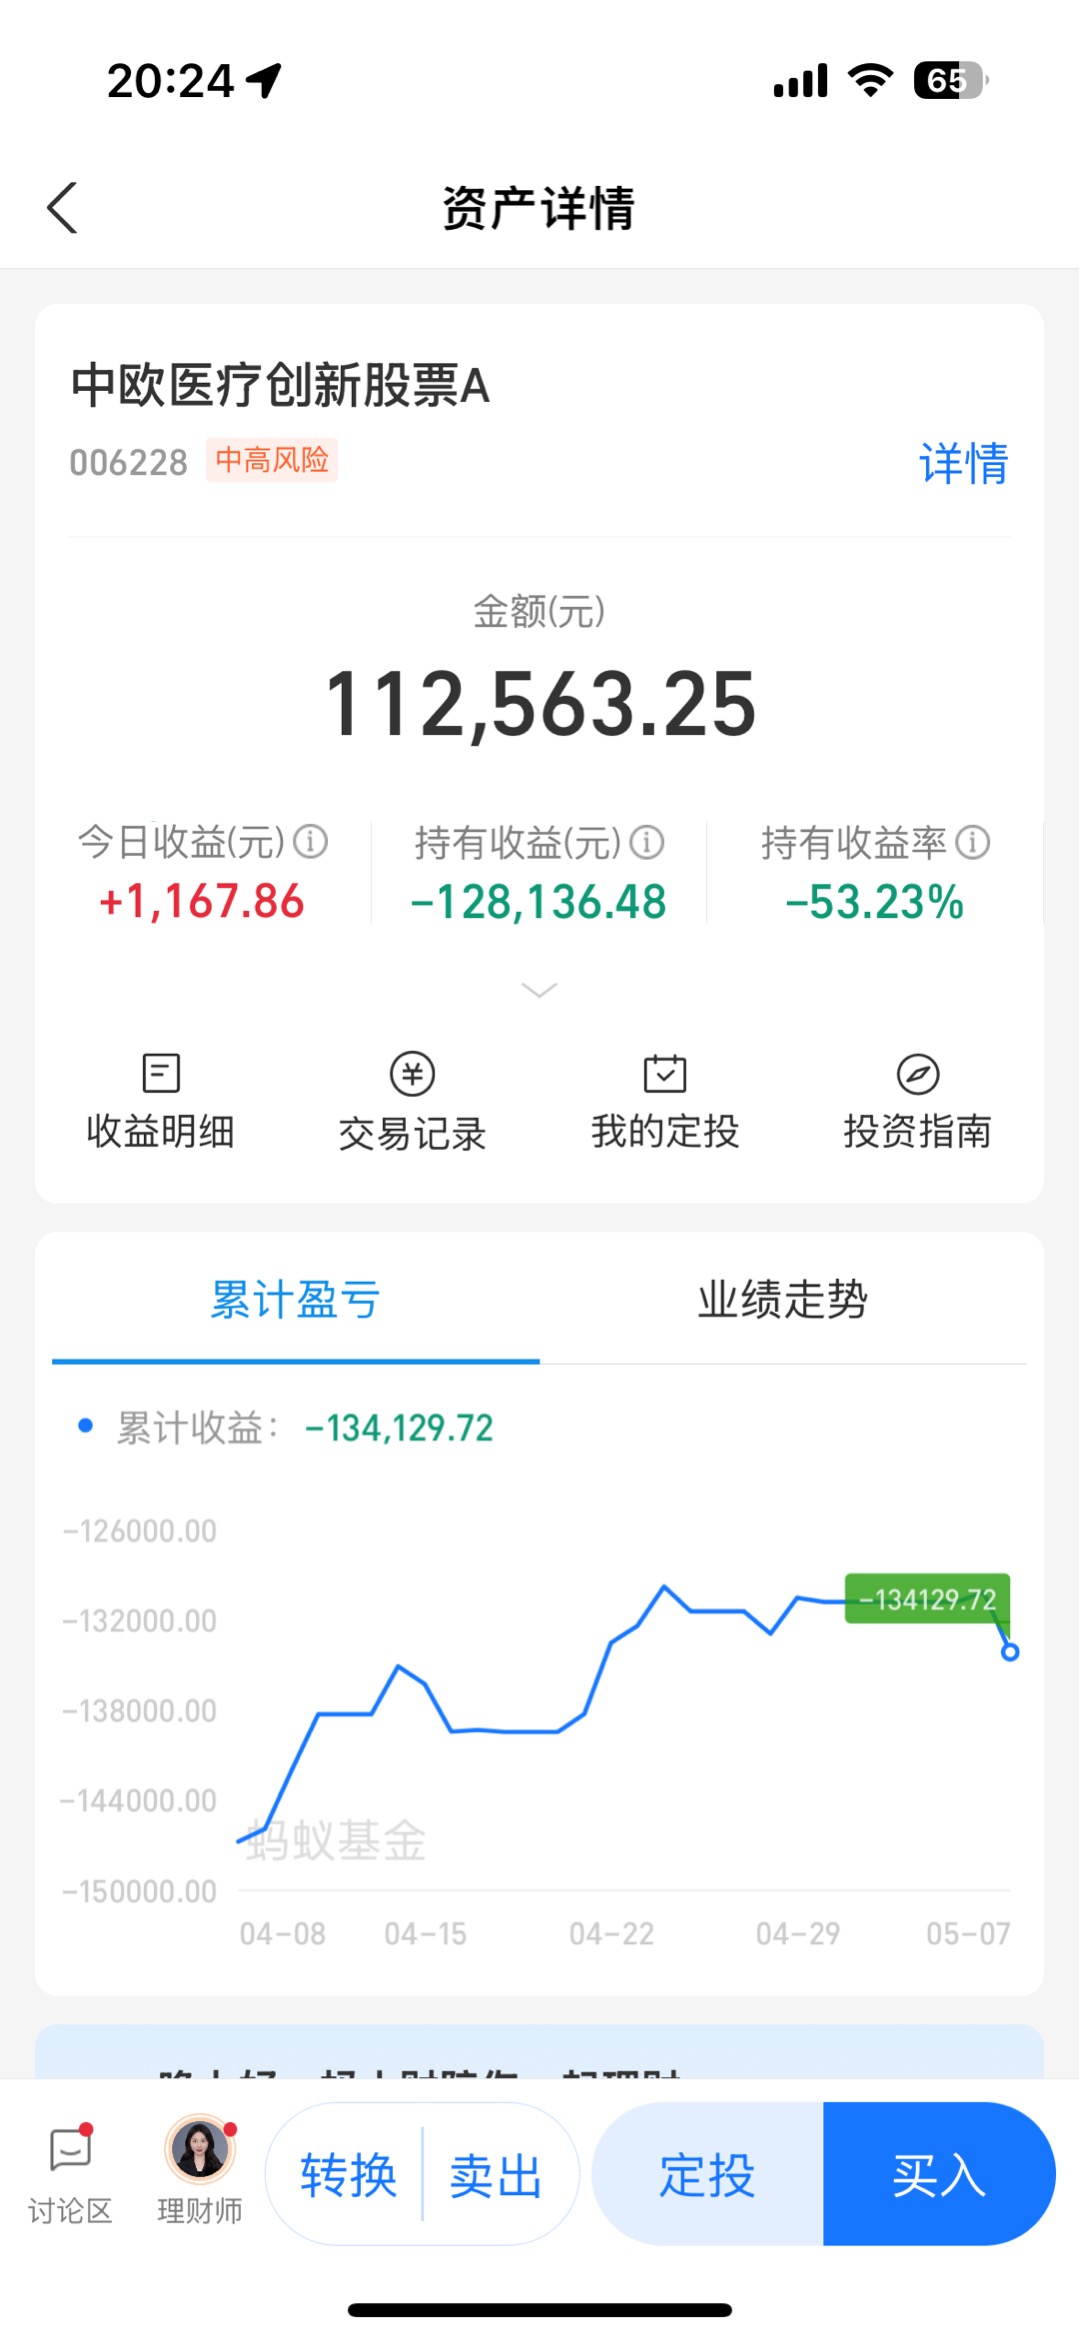The image size is (1080, 2340).
Task: Tap info icon beside 今日收益(元)
Action: (311, 842)
